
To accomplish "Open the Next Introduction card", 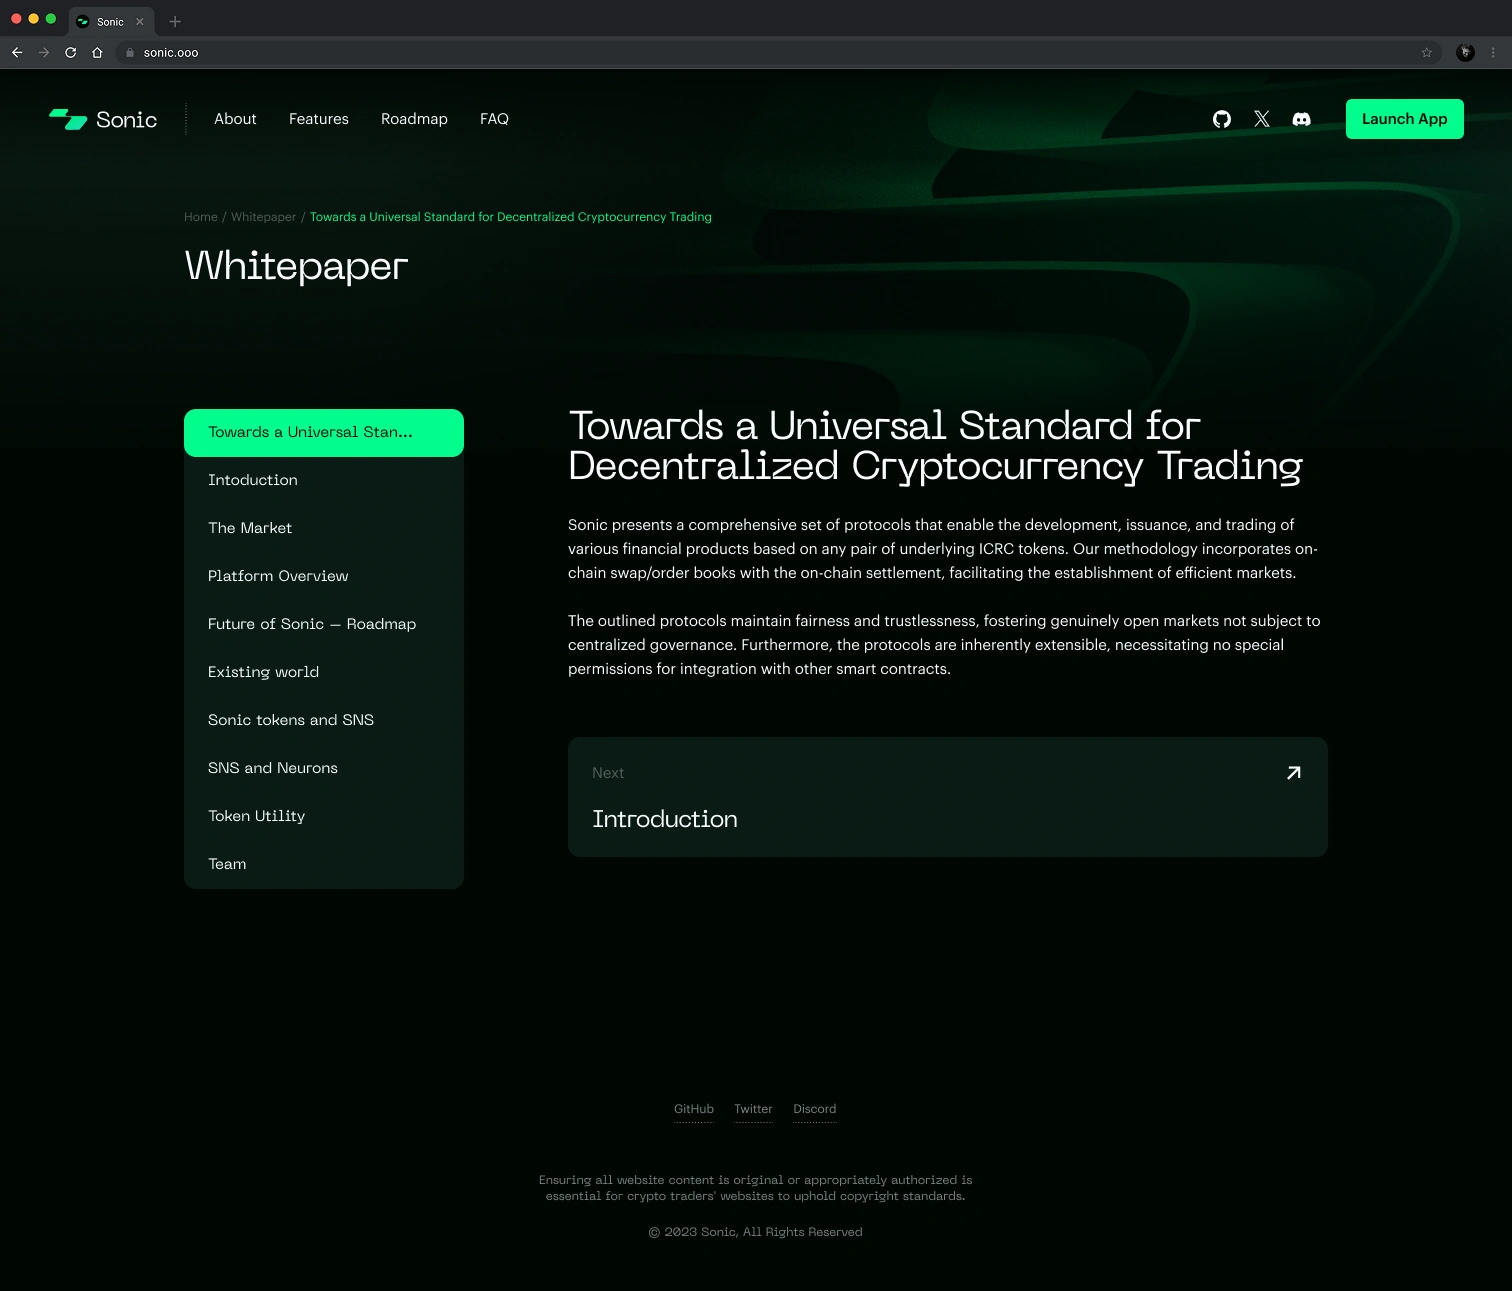I will click(x=948, y=797).
